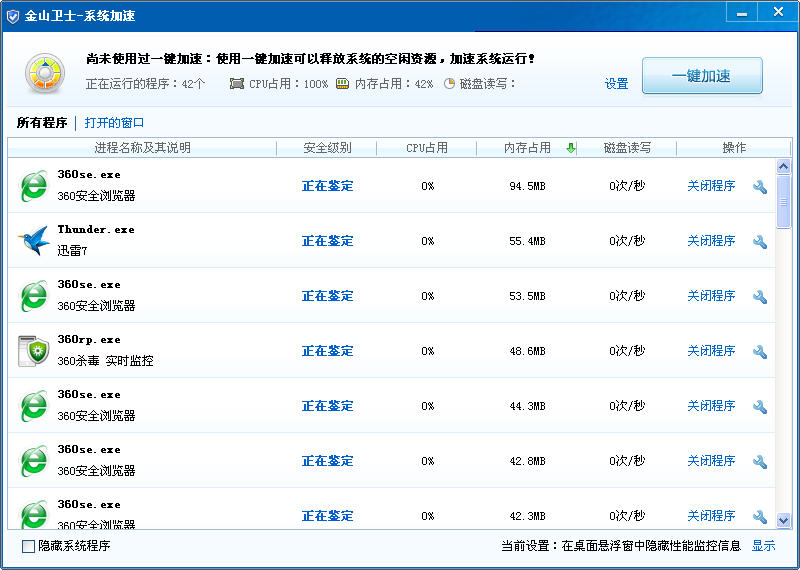Click the green sort arrow beside 内存占用
Image resolution: width=800 pixels, height=570 pixels.
click(x=570, y=148)
